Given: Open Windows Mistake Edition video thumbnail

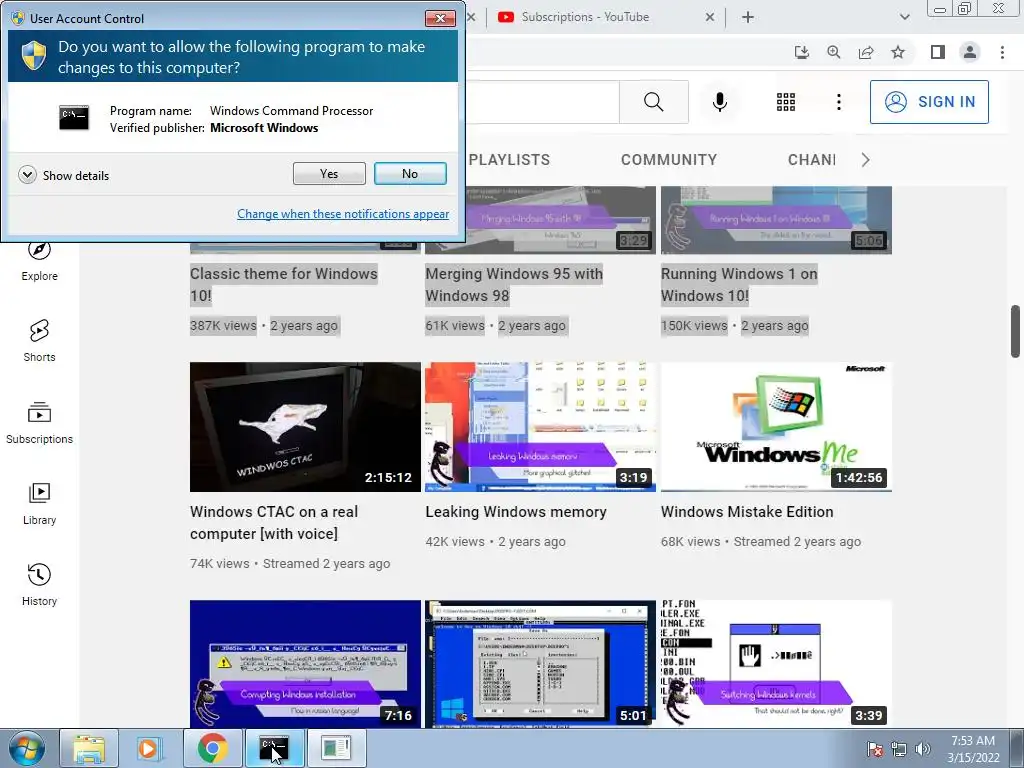Looking at the screenshot, I should point(776,427).
